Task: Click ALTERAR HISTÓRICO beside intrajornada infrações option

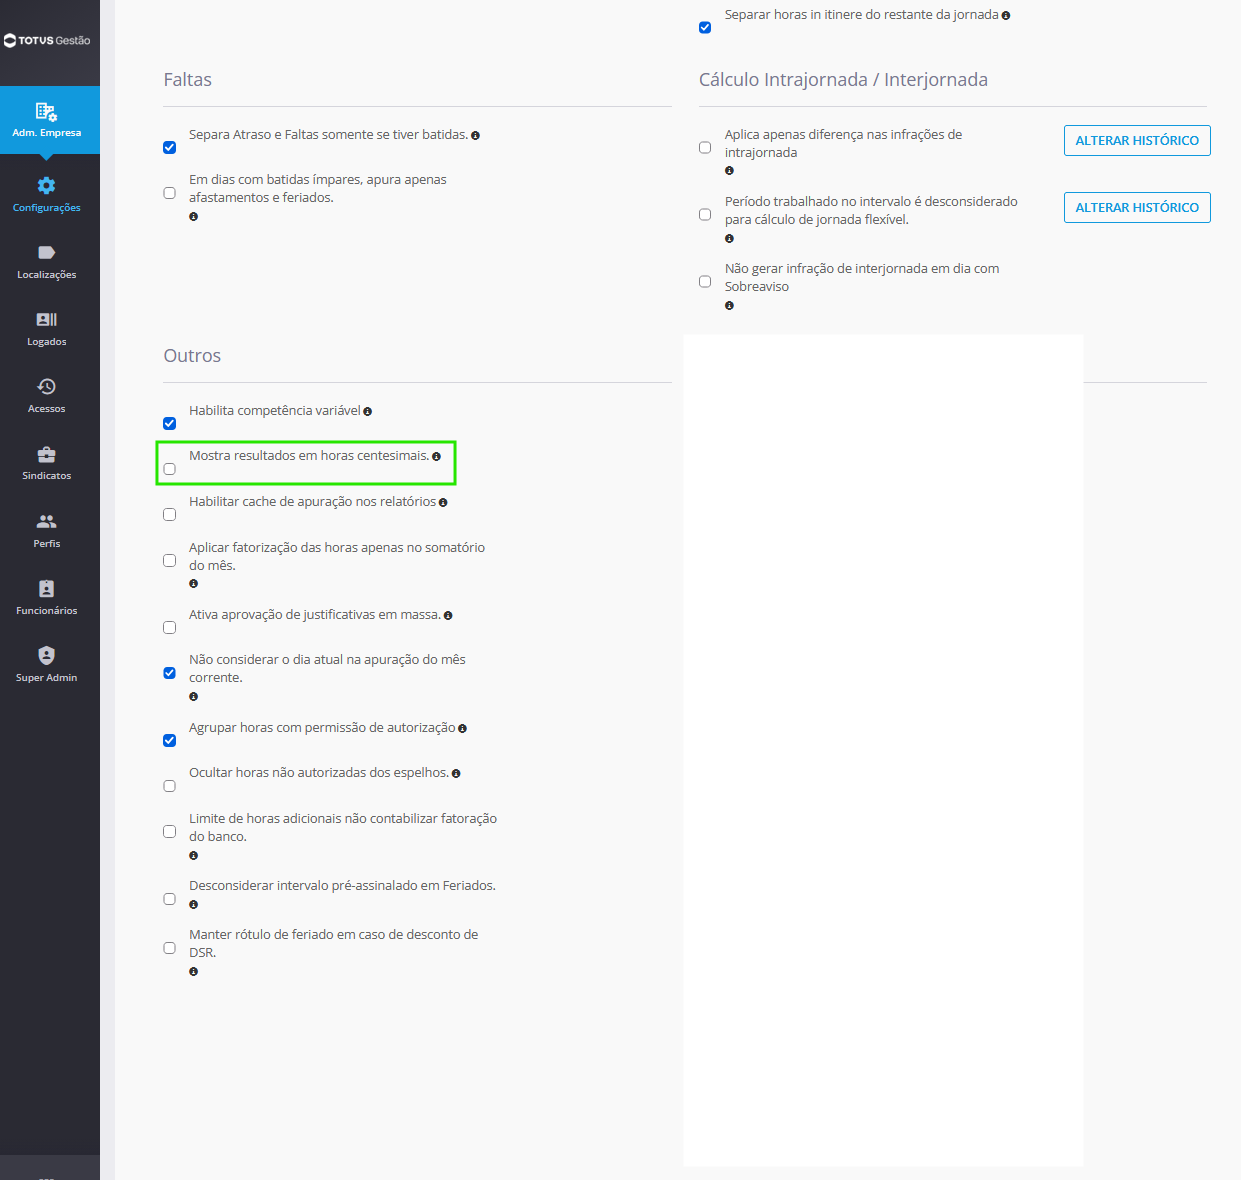Action: 1137,141
